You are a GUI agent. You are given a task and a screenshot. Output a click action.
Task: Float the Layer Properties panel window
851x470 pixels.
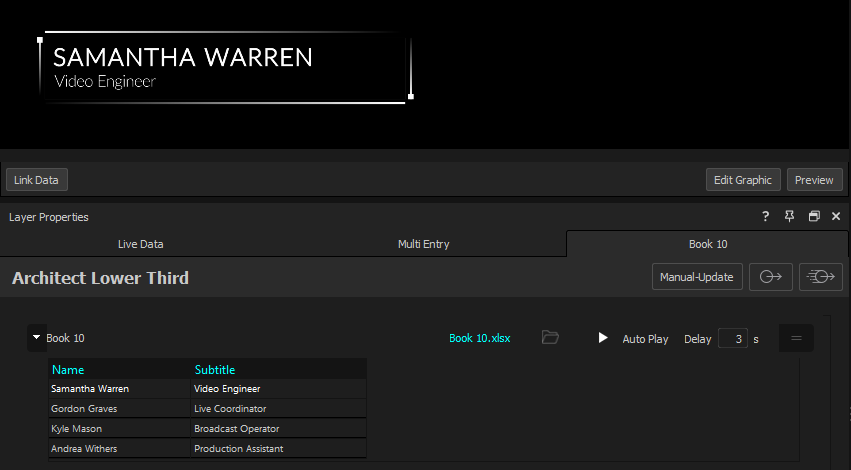coord(814,216)
